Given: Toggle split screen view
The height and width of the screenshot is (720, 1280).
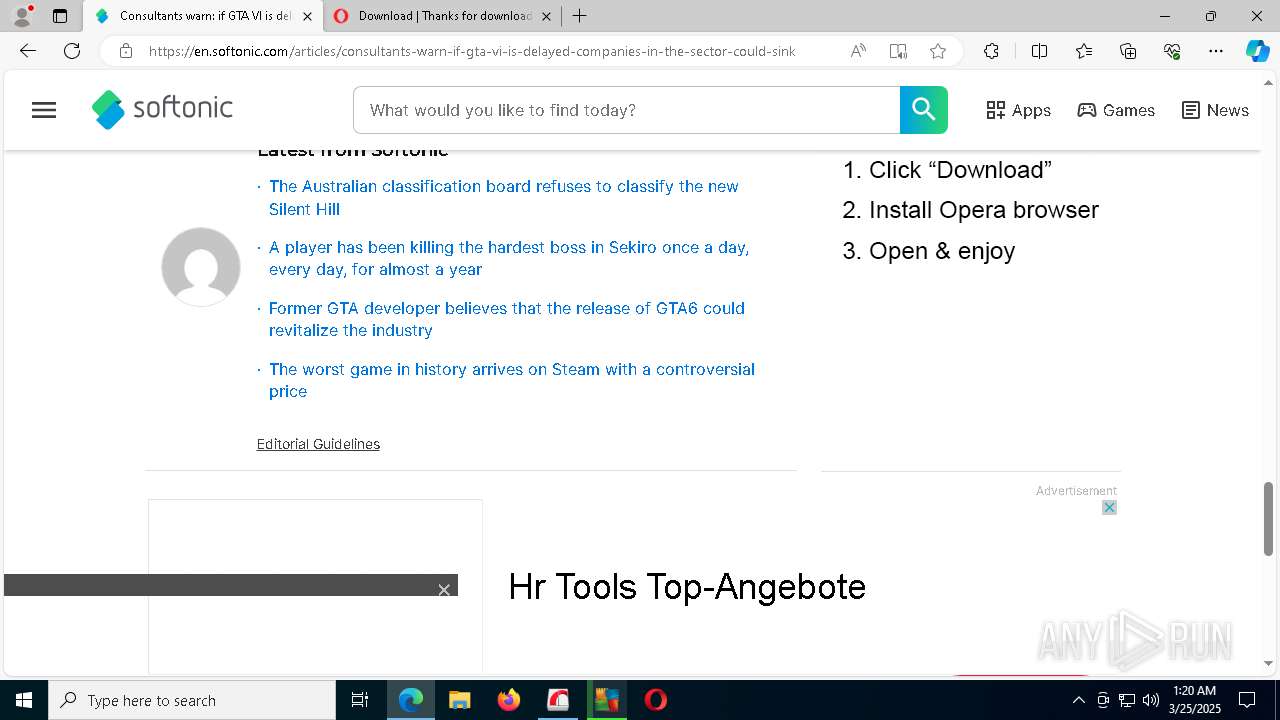Looking at the screenshot, I should [x=1039, y=51].
